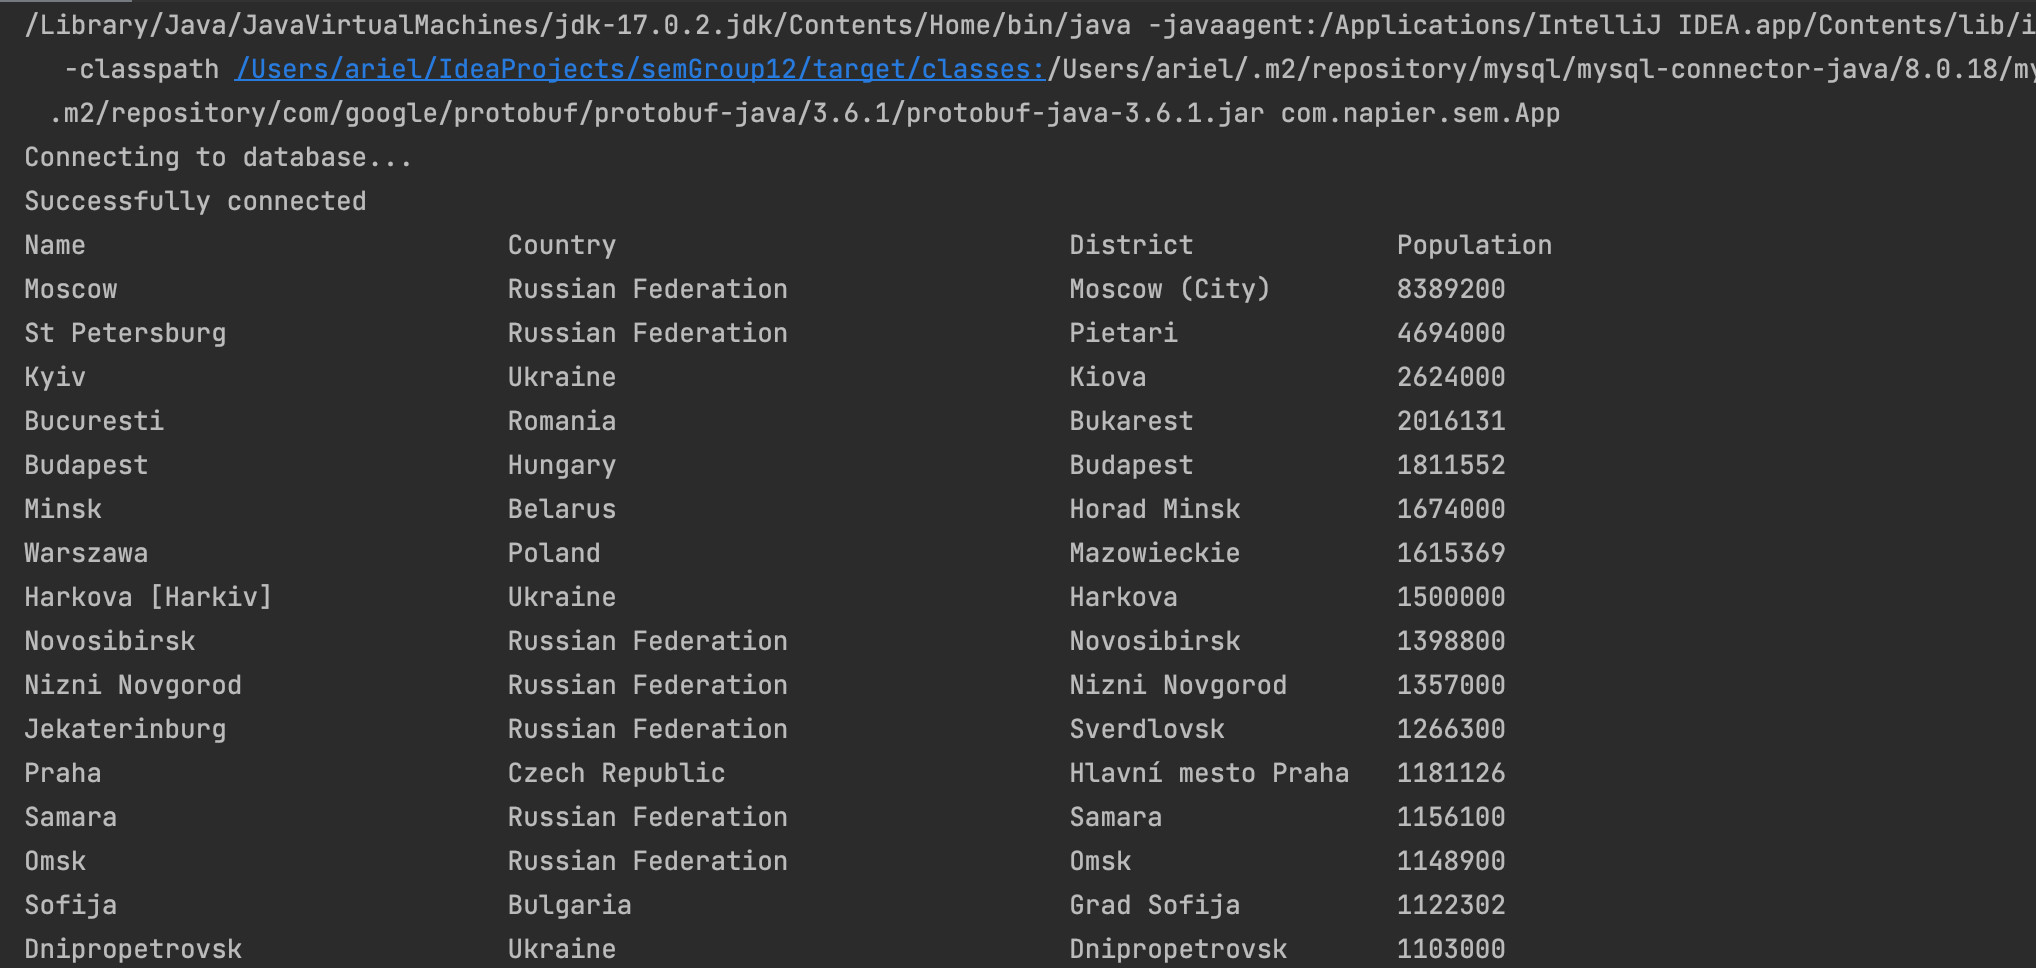Screen dimensions: 2036x968
Task: Click population value 2016131
Action: 1451,421
